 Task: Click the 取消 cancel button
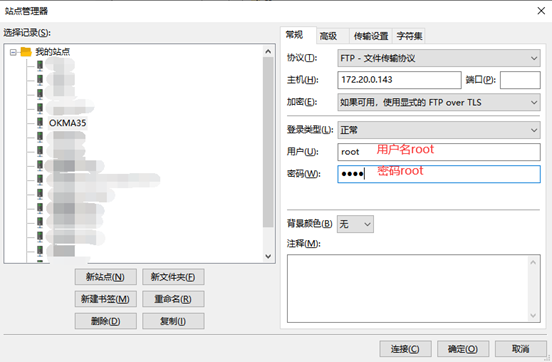(521, 349)
